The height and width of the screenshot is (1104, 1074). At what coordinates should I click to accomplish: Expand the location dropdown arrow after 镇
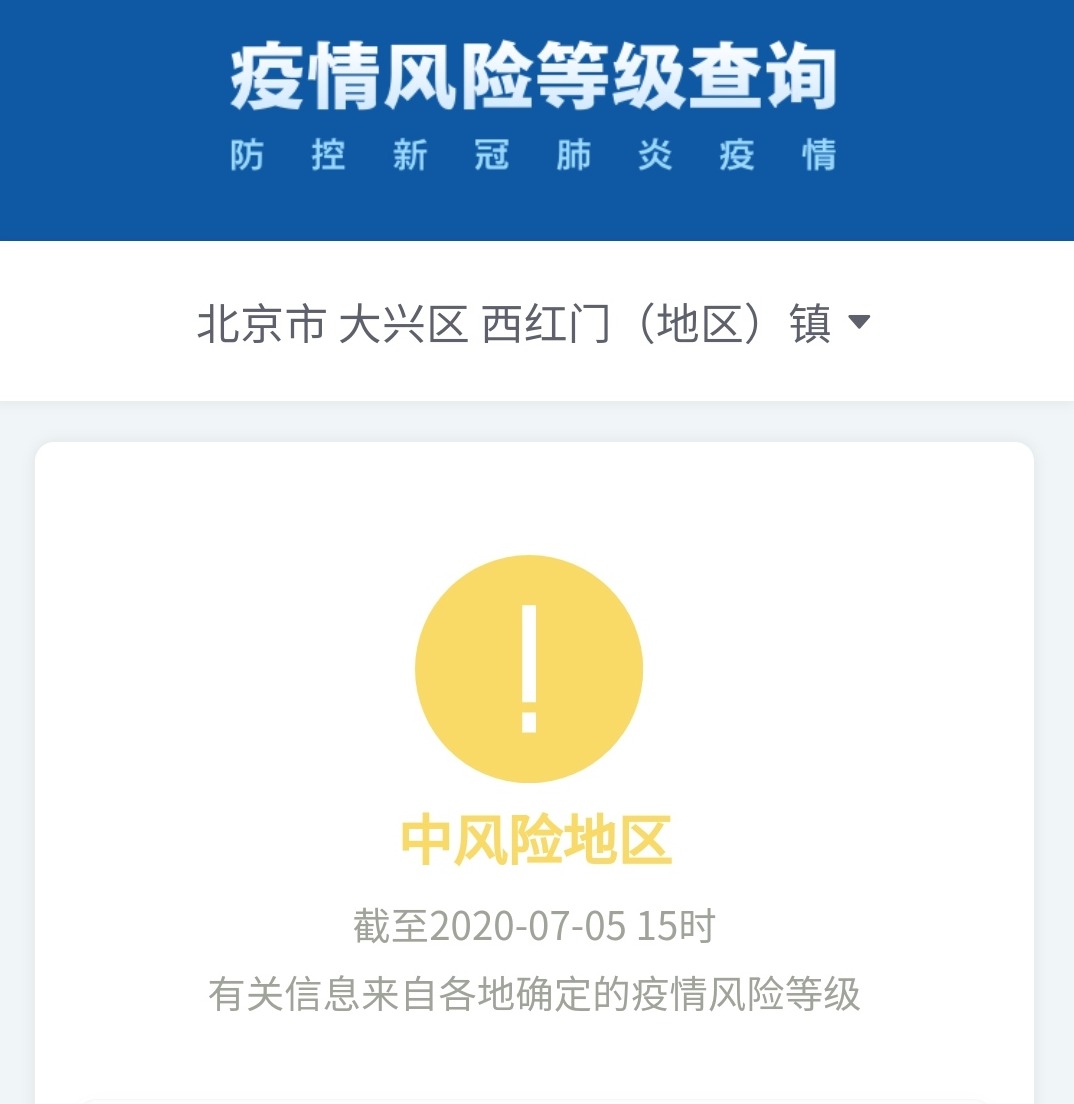[x=859, y=322]
